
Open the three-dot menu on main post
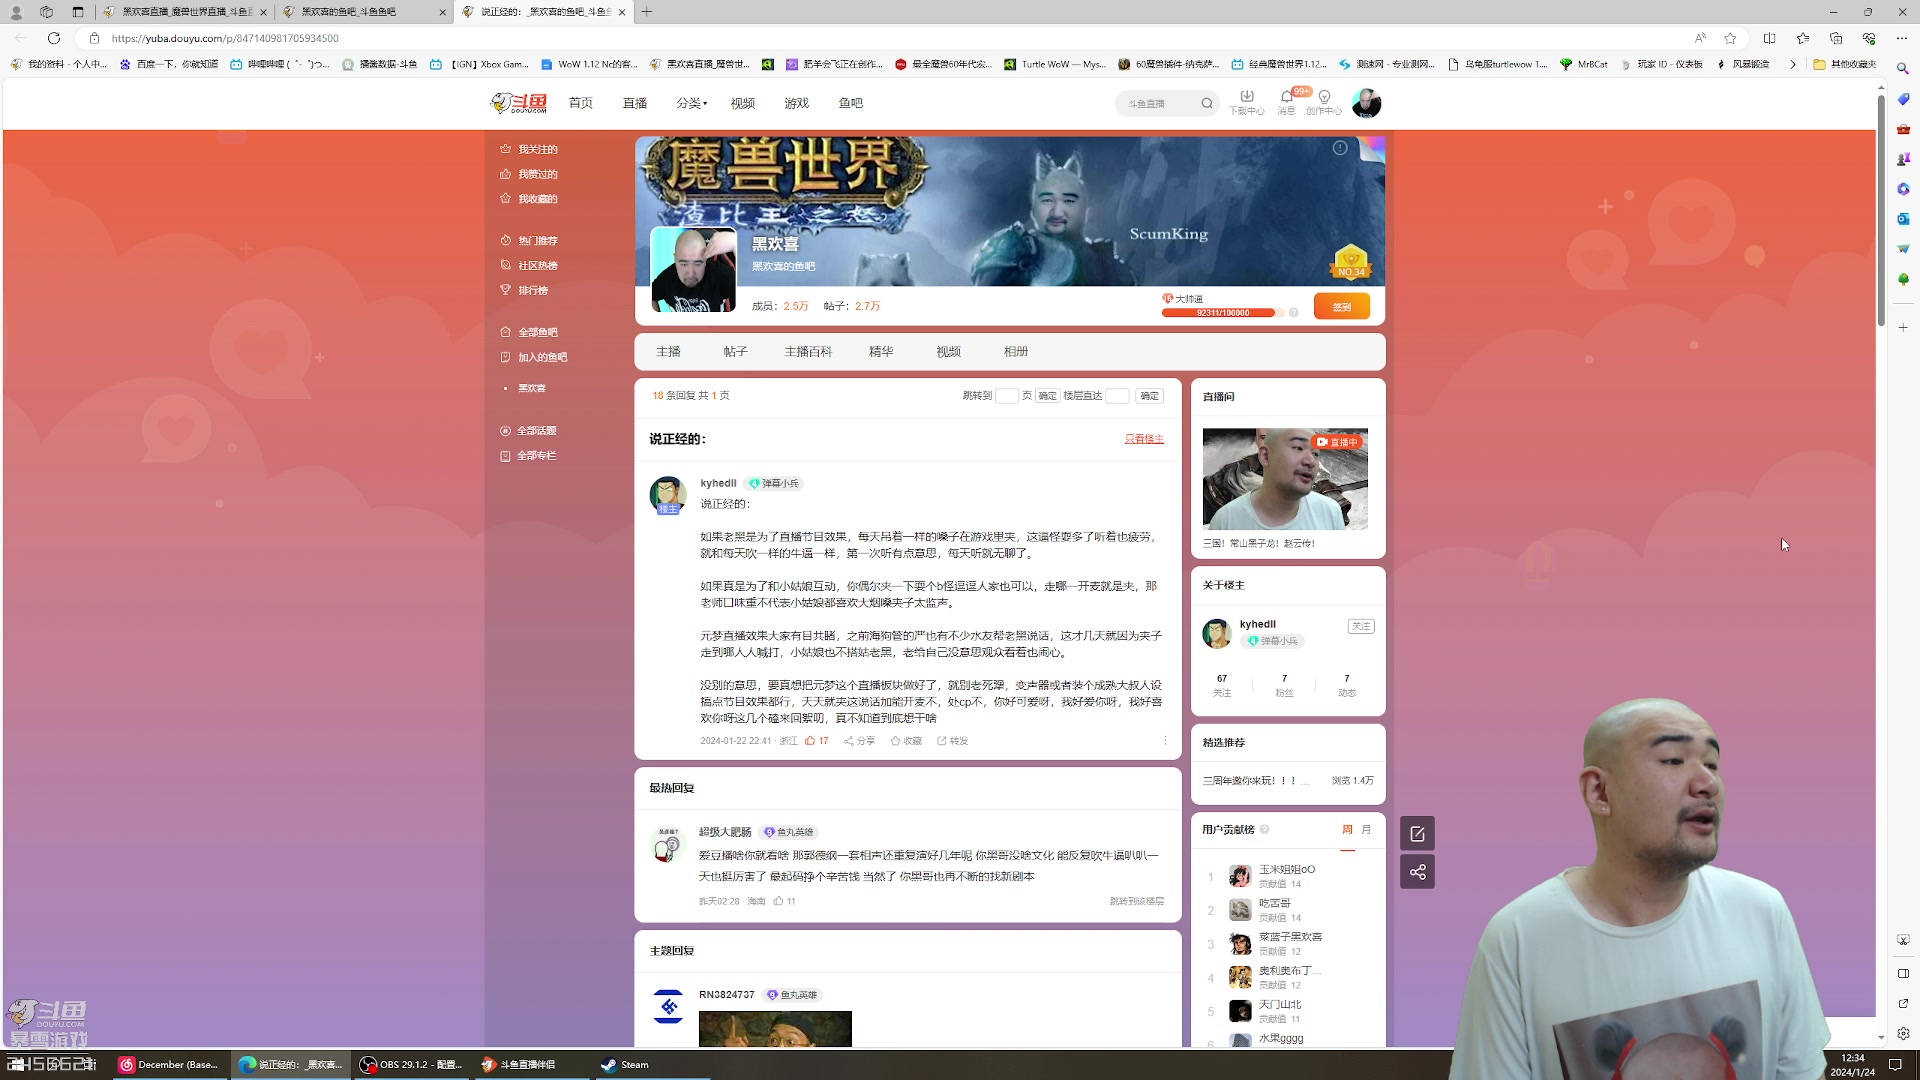pos(1165,741)
